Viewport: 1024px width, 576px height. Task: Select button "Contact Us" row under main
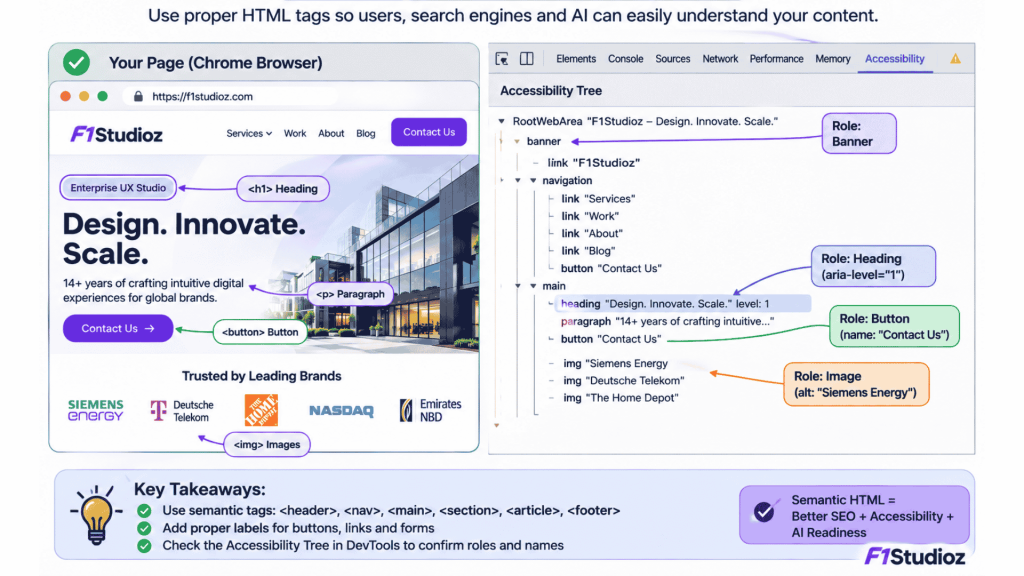click(611, 339)
